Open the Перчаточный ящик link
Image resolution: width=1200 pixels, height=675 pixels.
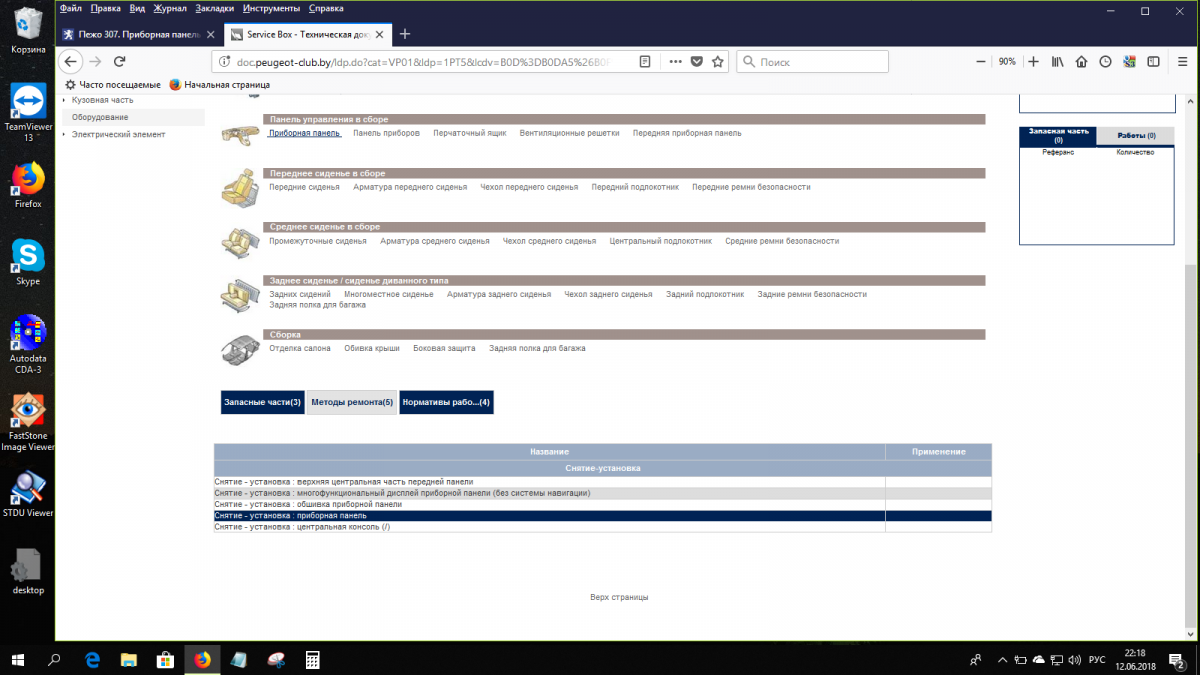[469, 133]
